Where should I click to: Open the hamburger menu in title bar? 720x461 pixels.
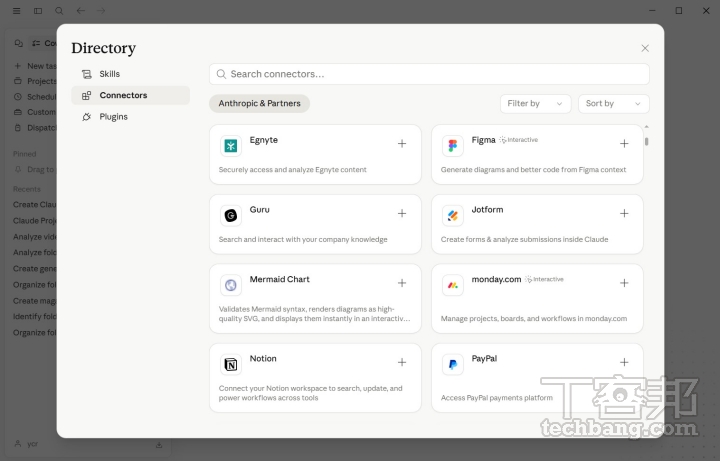click(17, 11)
